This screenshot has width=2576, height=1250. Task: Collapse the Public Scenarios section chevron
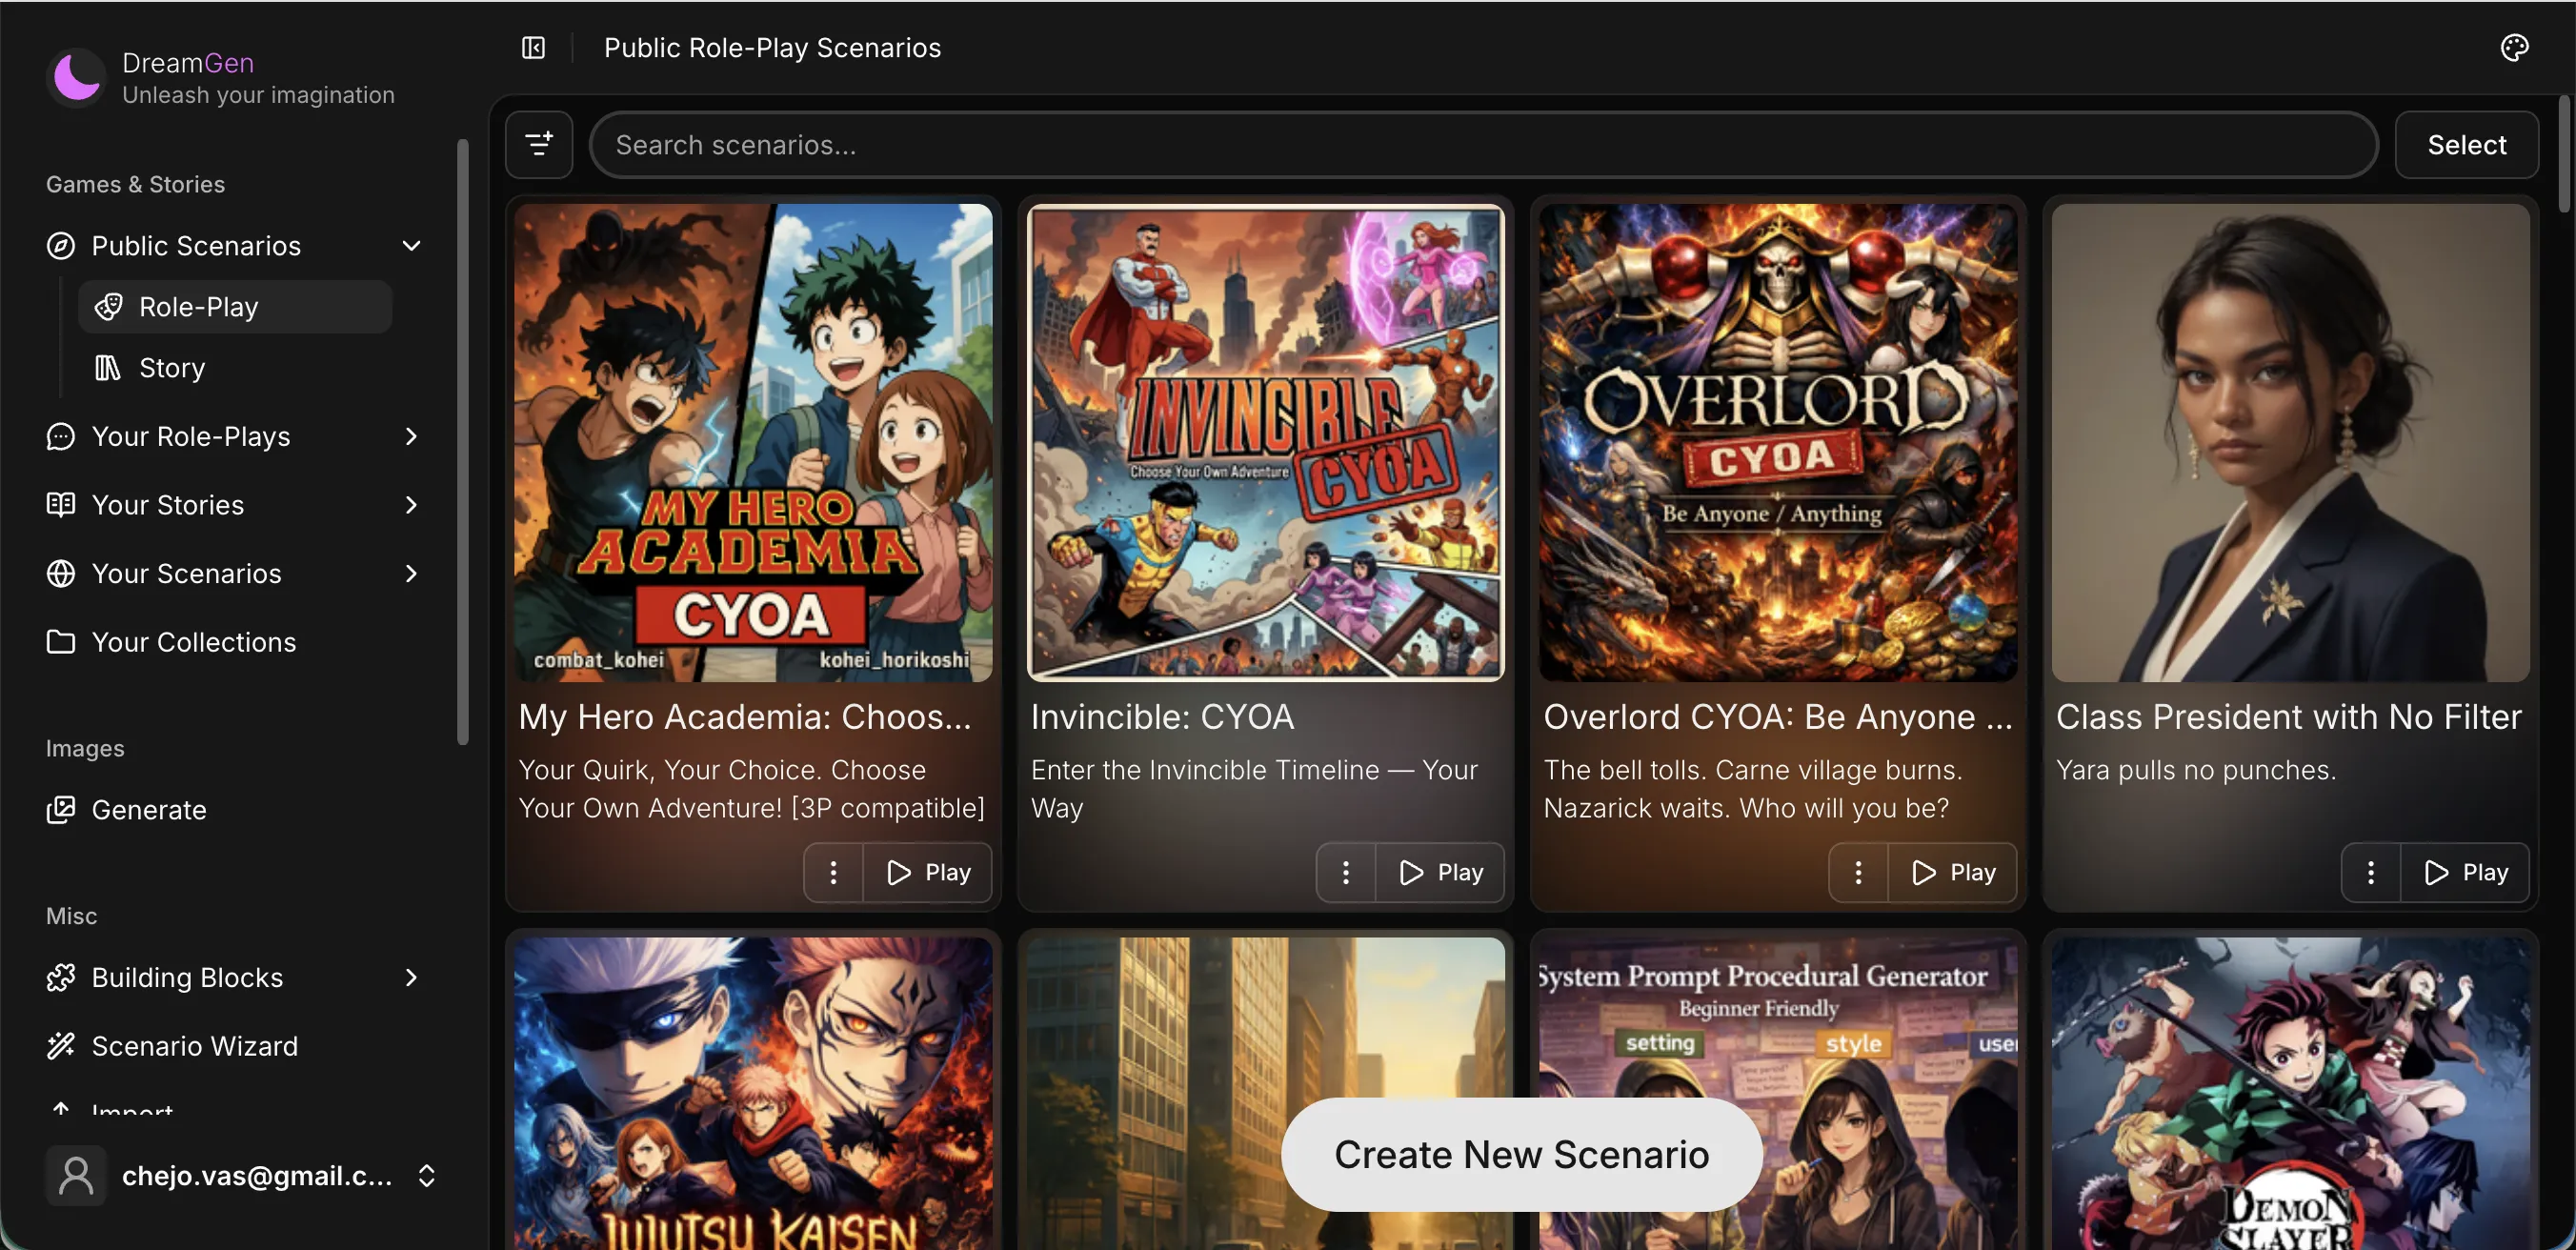tap(411, 246)
